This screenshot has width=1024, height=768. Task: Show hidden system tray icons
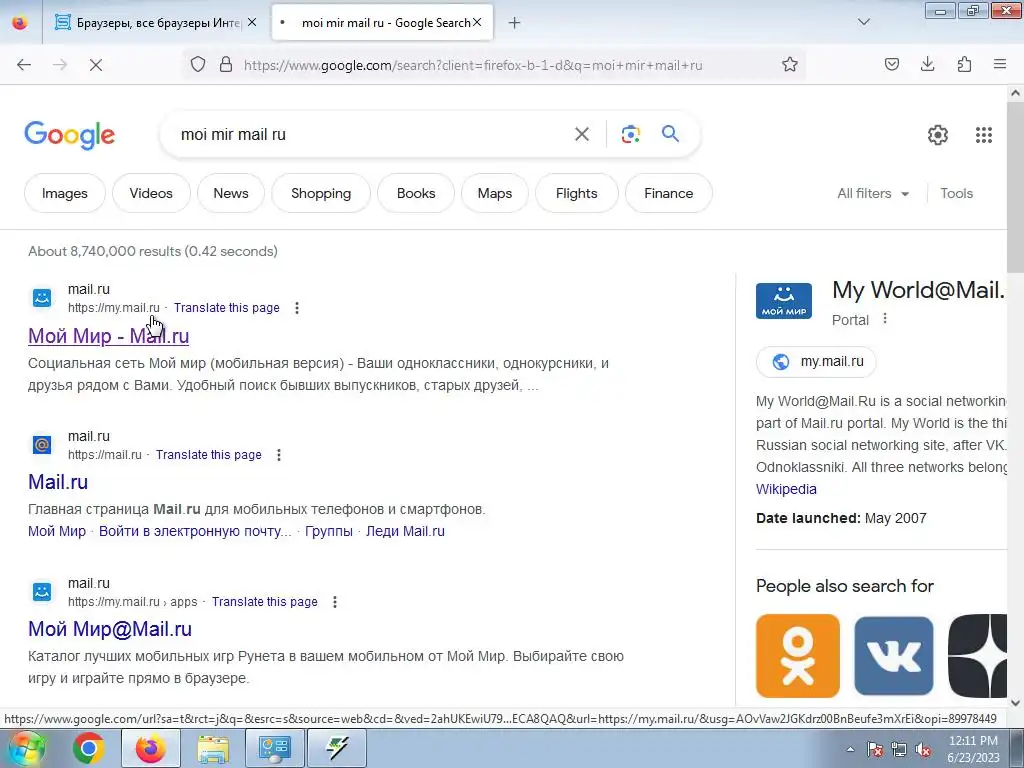pyautogui.click(x=850, y=750)
